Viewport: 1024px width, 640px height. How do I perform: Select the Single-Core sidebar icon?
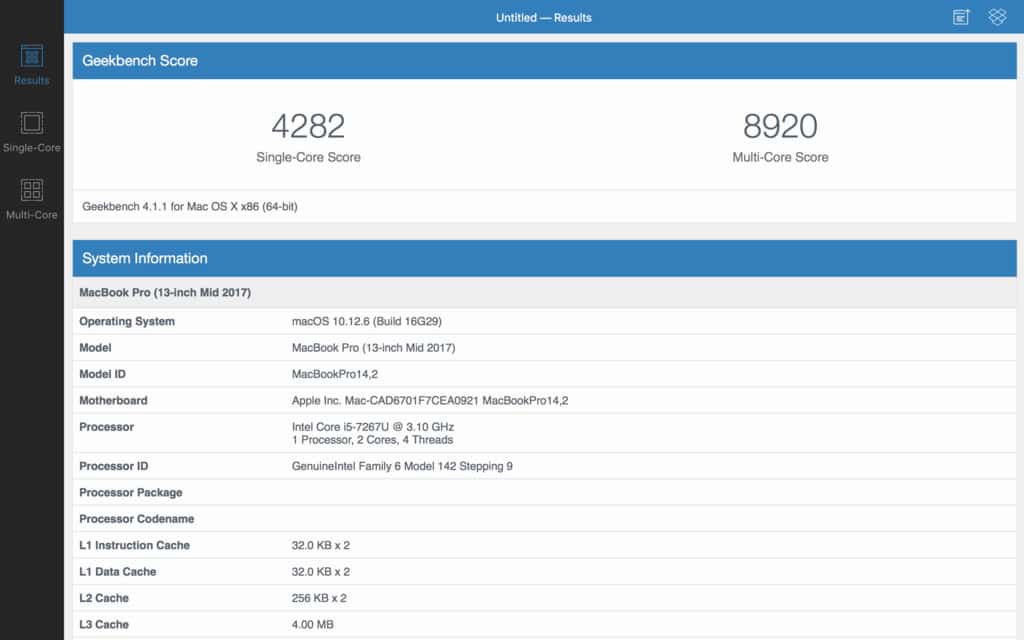click(x=31, y=123)
